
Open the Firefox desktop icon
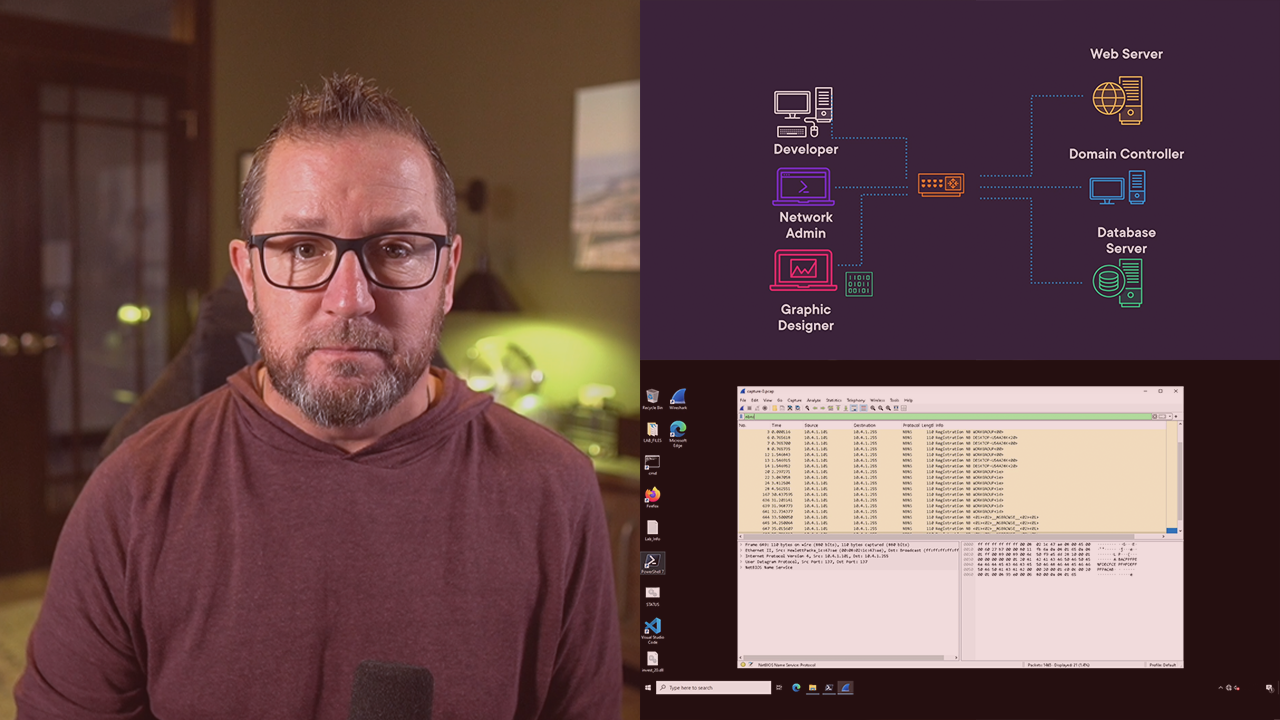pos(652,495)
